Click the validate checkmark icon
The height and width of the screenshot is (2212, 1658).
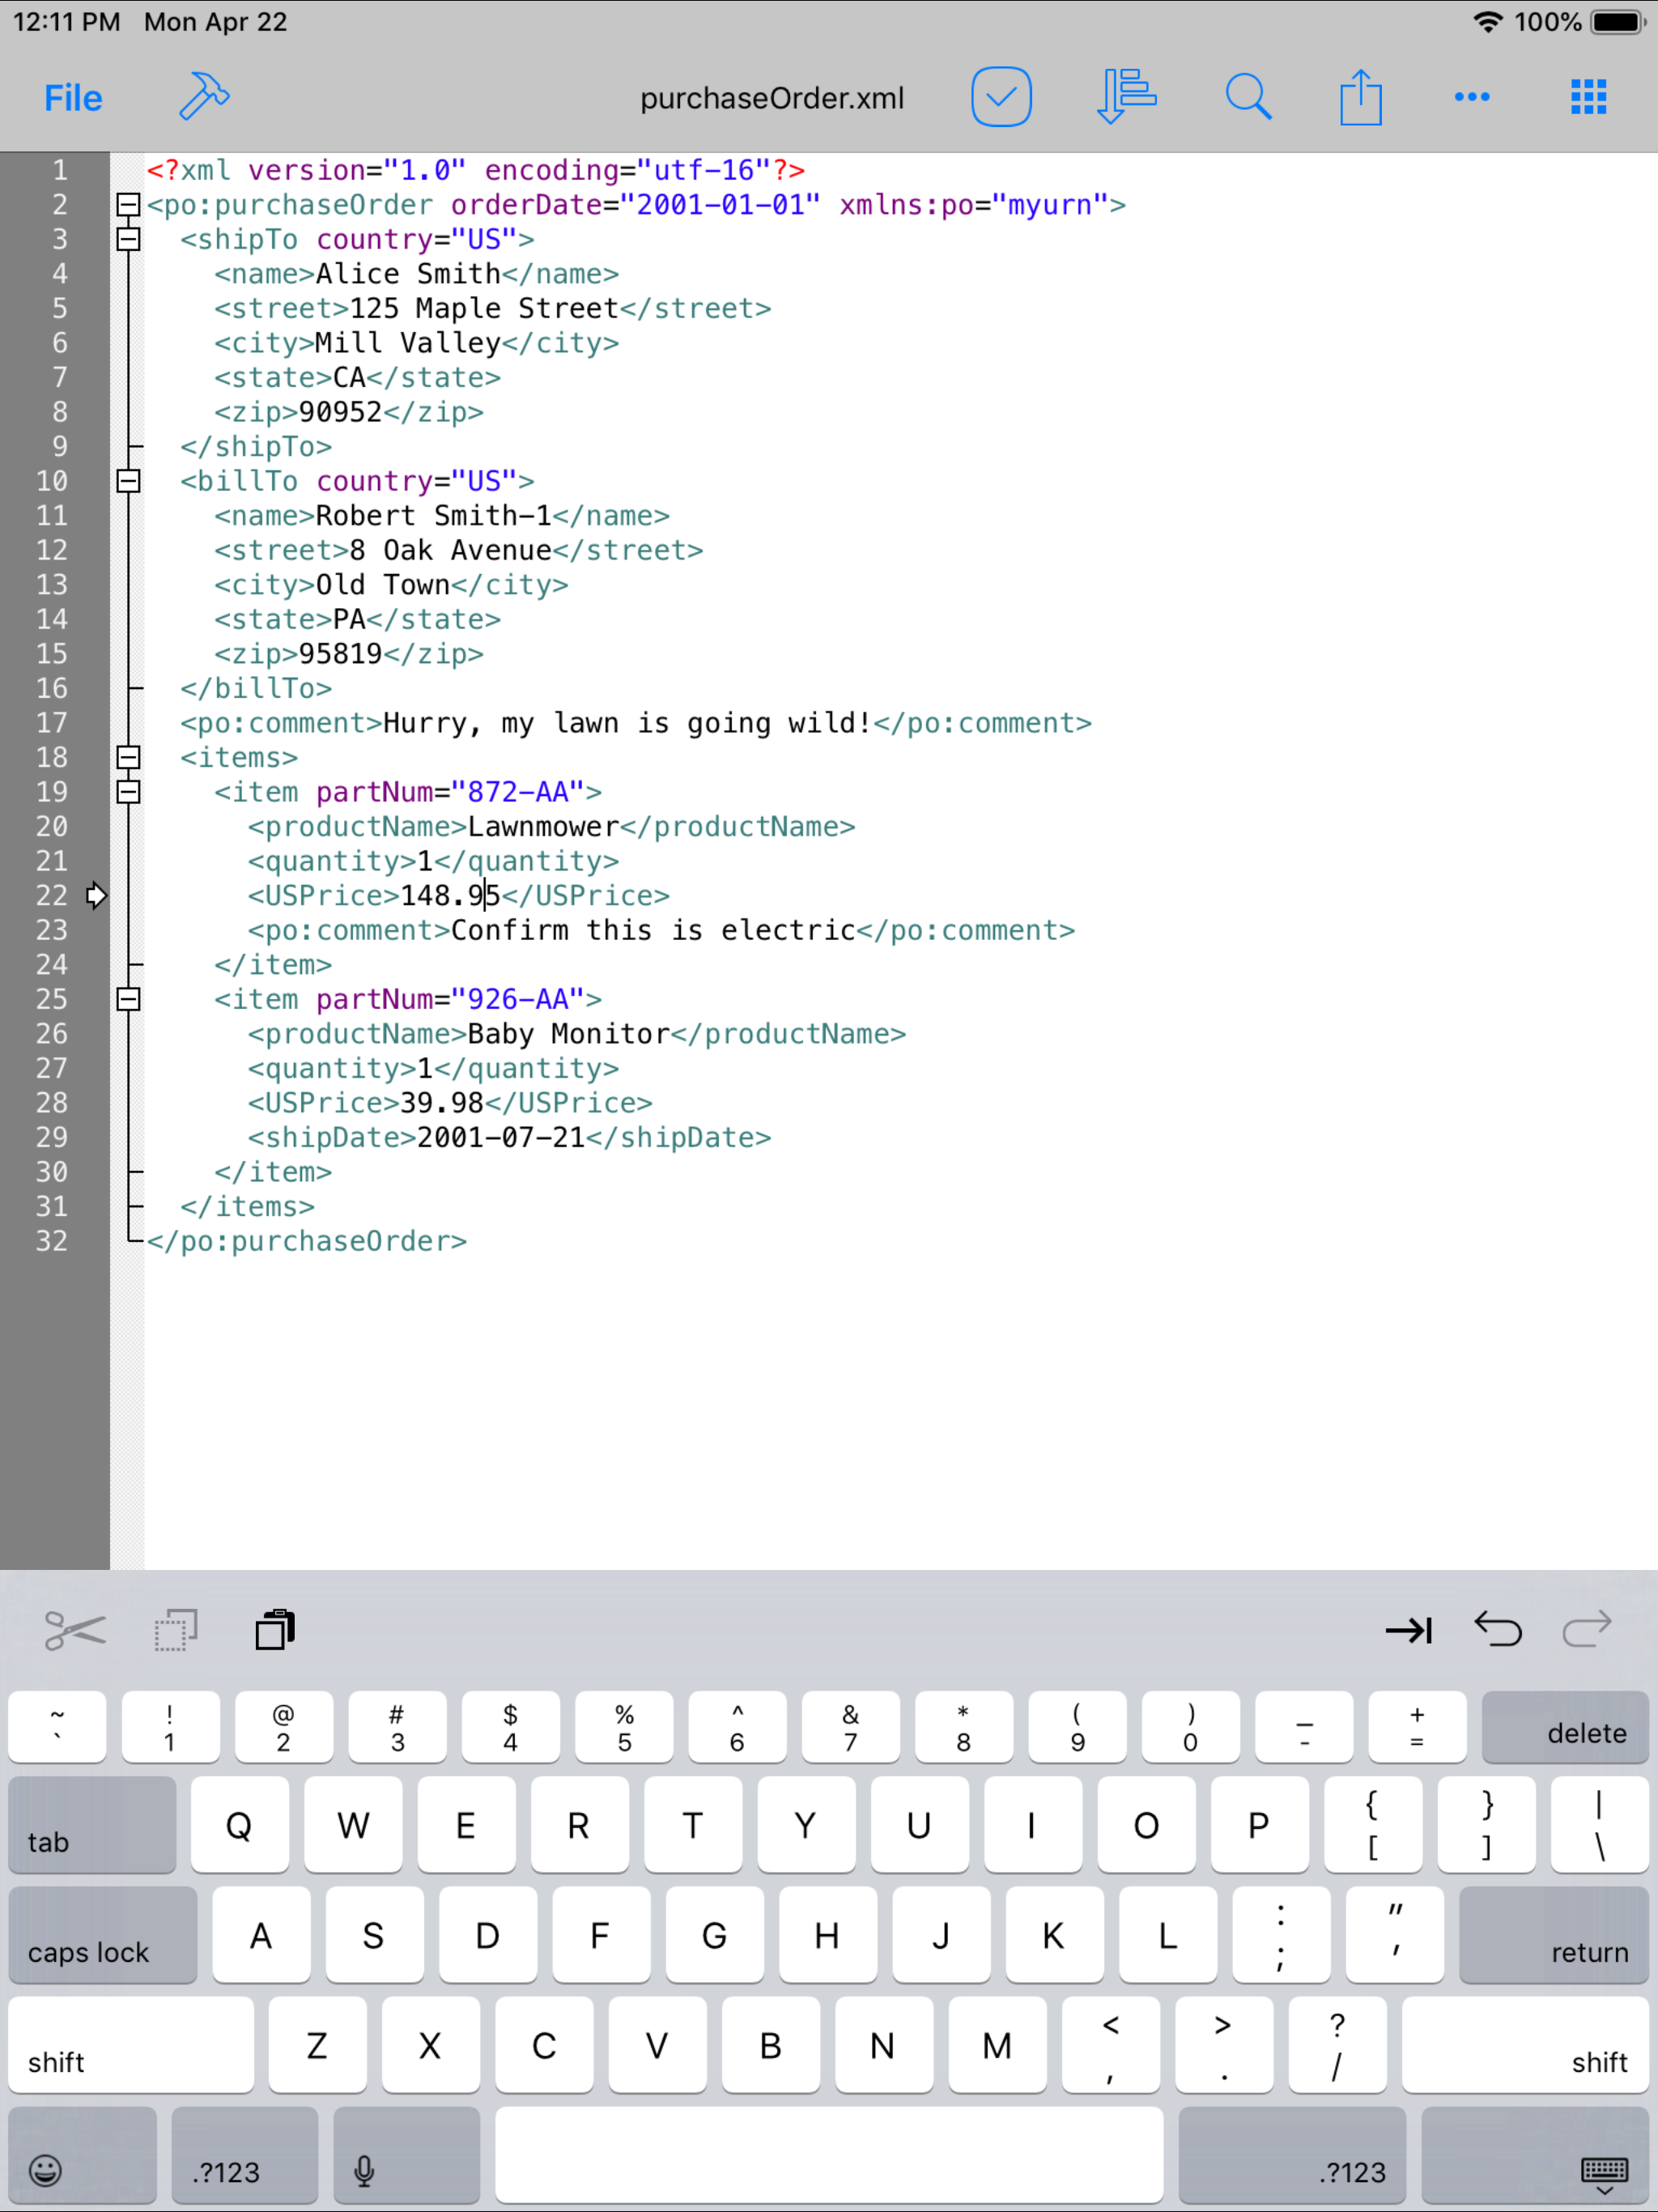coord(1001,97)
